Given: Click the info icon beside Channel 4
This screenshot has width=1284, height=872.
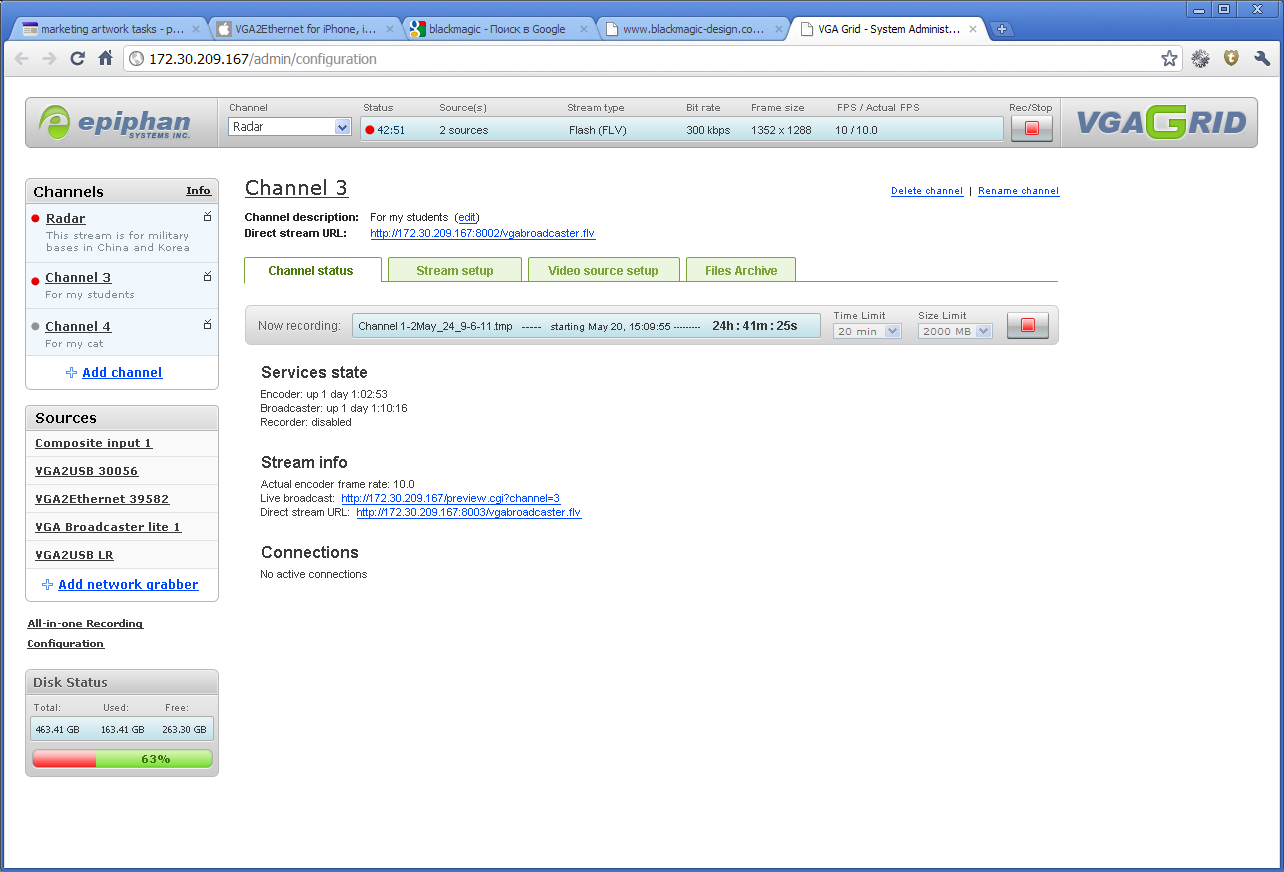Looking at the screenshot, I should pos(207,325).
